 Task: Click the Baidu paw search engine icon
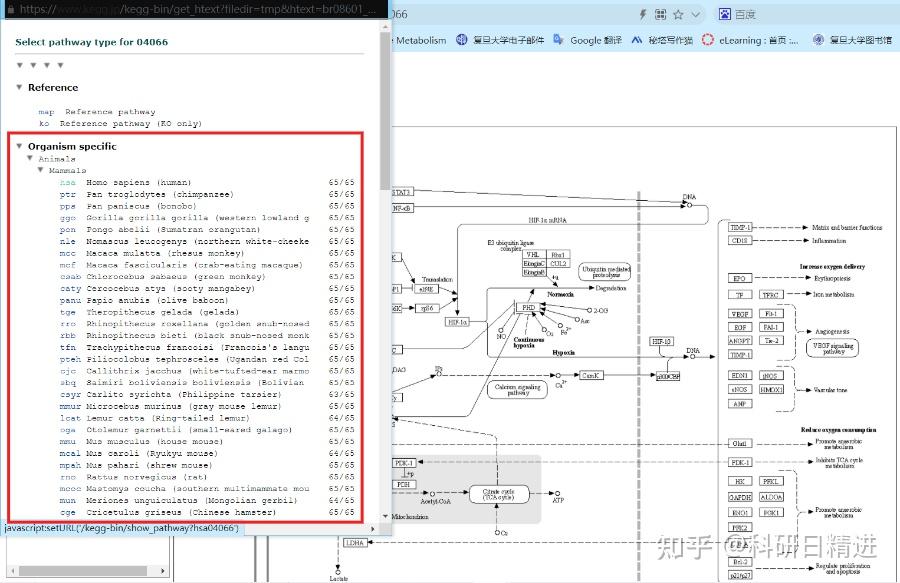coord(725,14)
